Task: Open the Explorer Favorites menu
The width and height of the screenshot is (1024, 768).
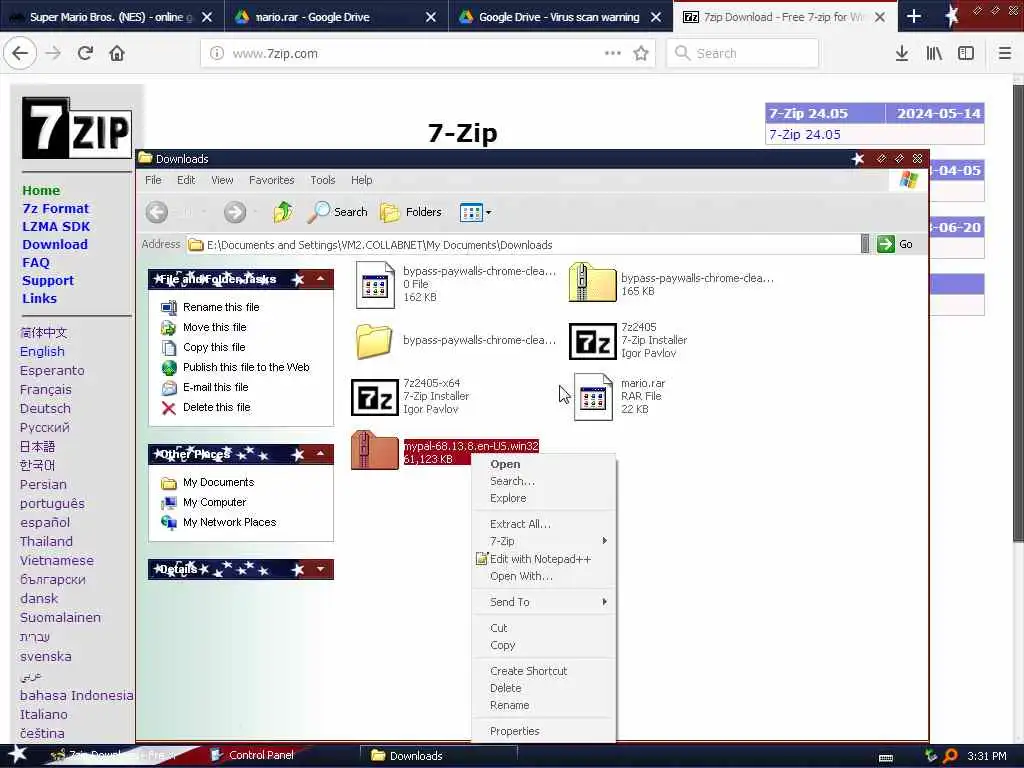Action: [271, 180]
